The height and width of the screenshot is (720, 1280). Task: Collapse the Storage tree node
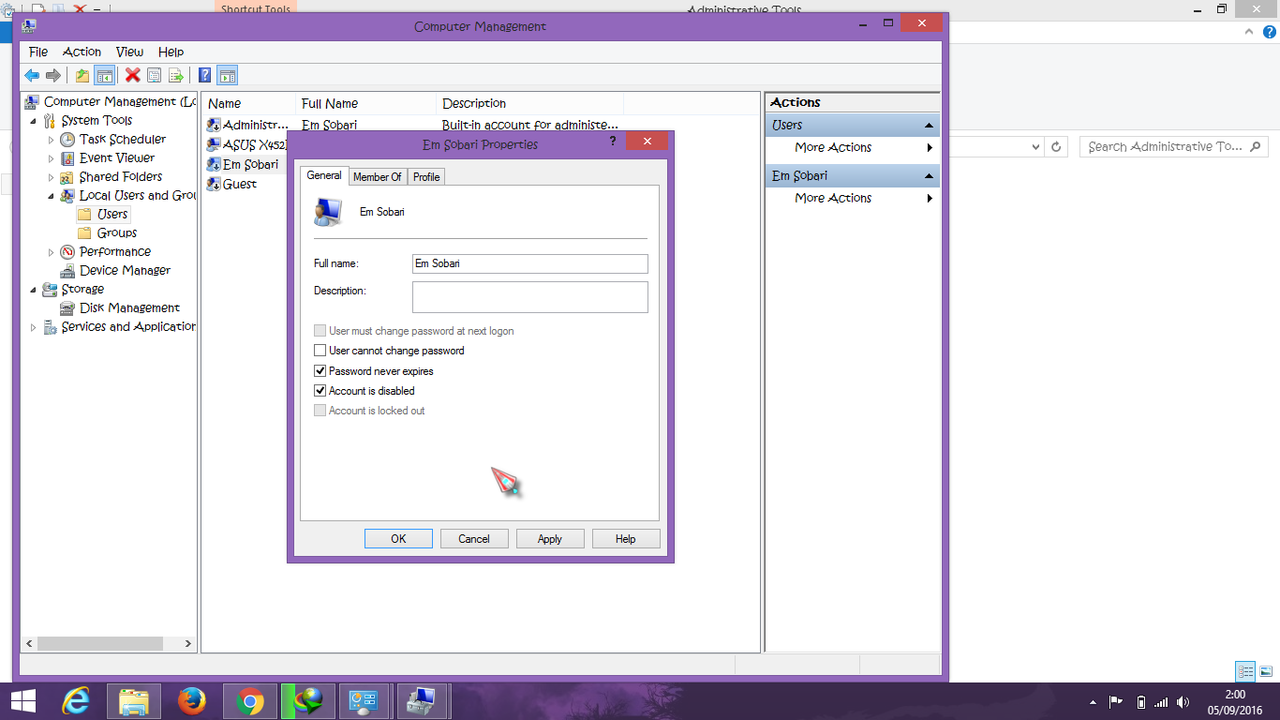point(33,290)
